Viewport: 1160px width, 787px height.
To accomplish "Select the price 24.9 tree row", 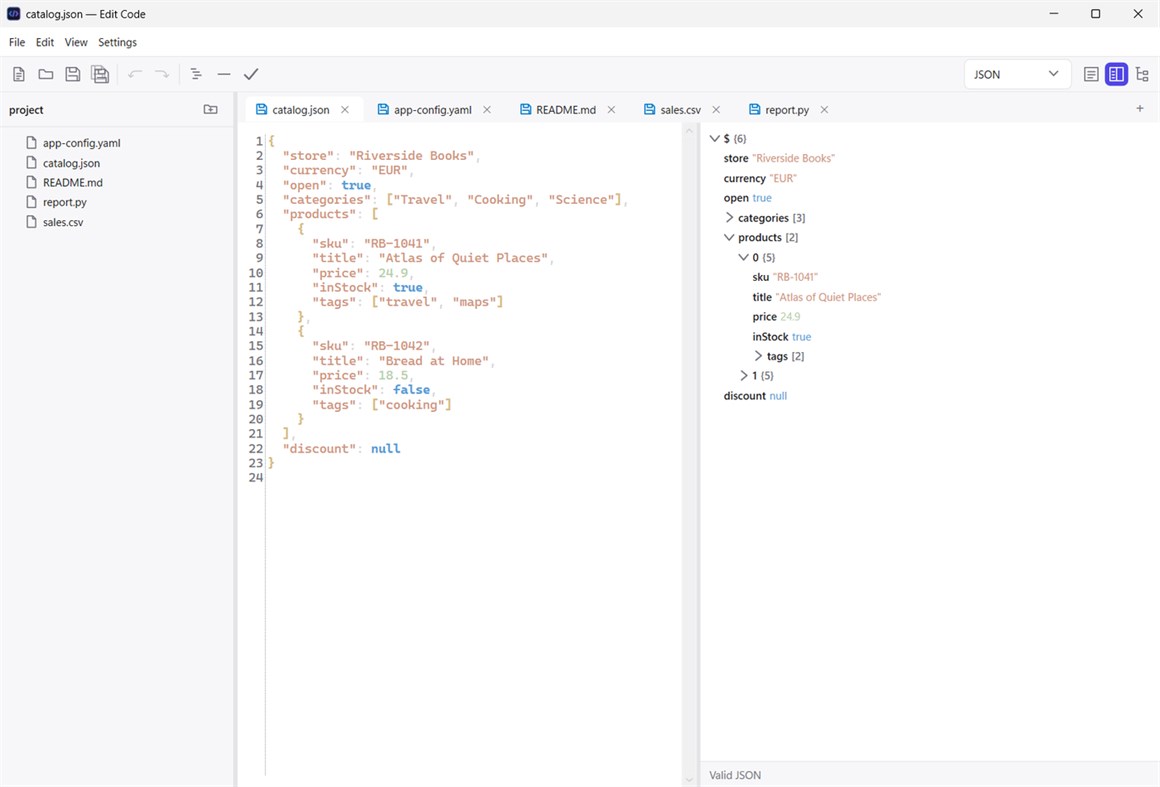I will tap(776, 317).
